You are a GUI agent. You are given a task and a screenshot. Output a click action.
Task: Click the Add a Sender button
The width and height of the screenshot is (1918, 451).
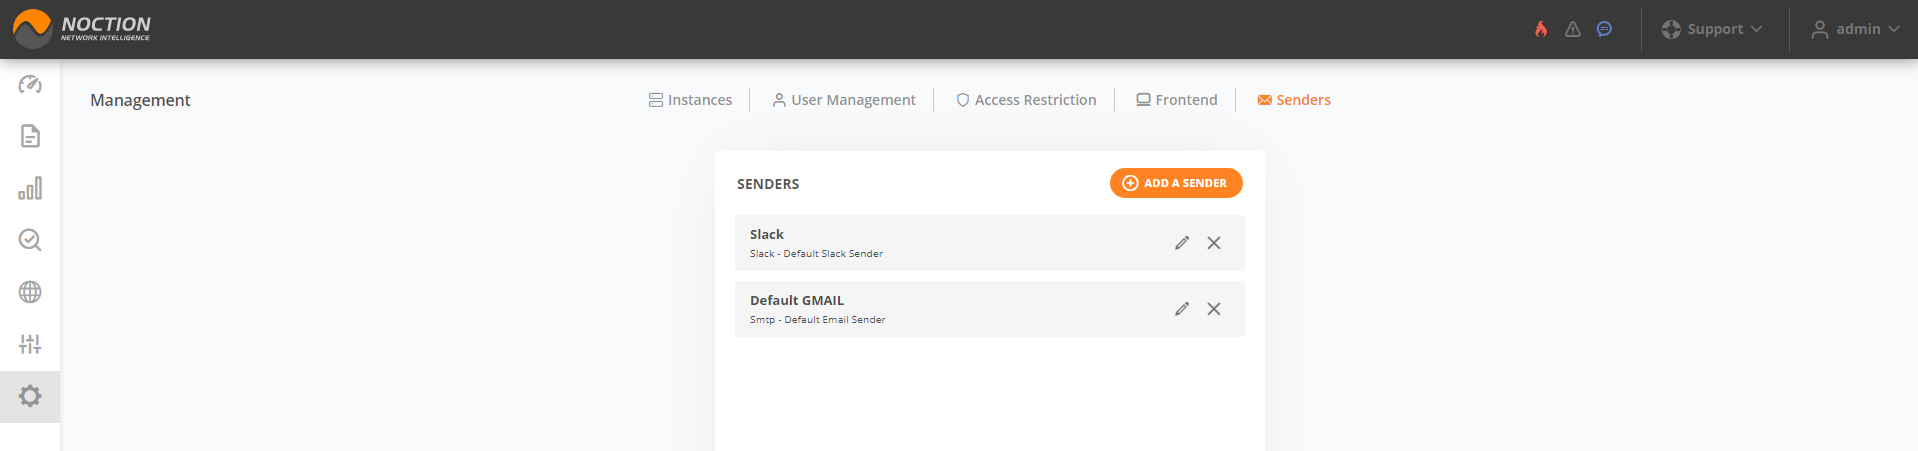[x=1176, y=183]
